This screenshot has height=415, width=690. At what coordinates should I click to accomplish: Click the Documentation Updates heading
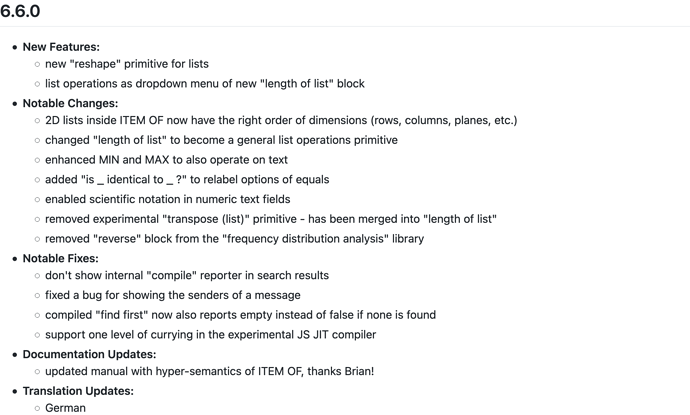(89, 355)
